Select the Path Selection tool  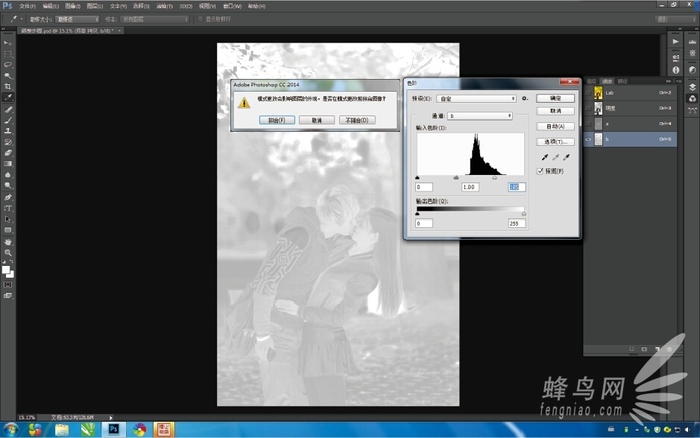8,219
